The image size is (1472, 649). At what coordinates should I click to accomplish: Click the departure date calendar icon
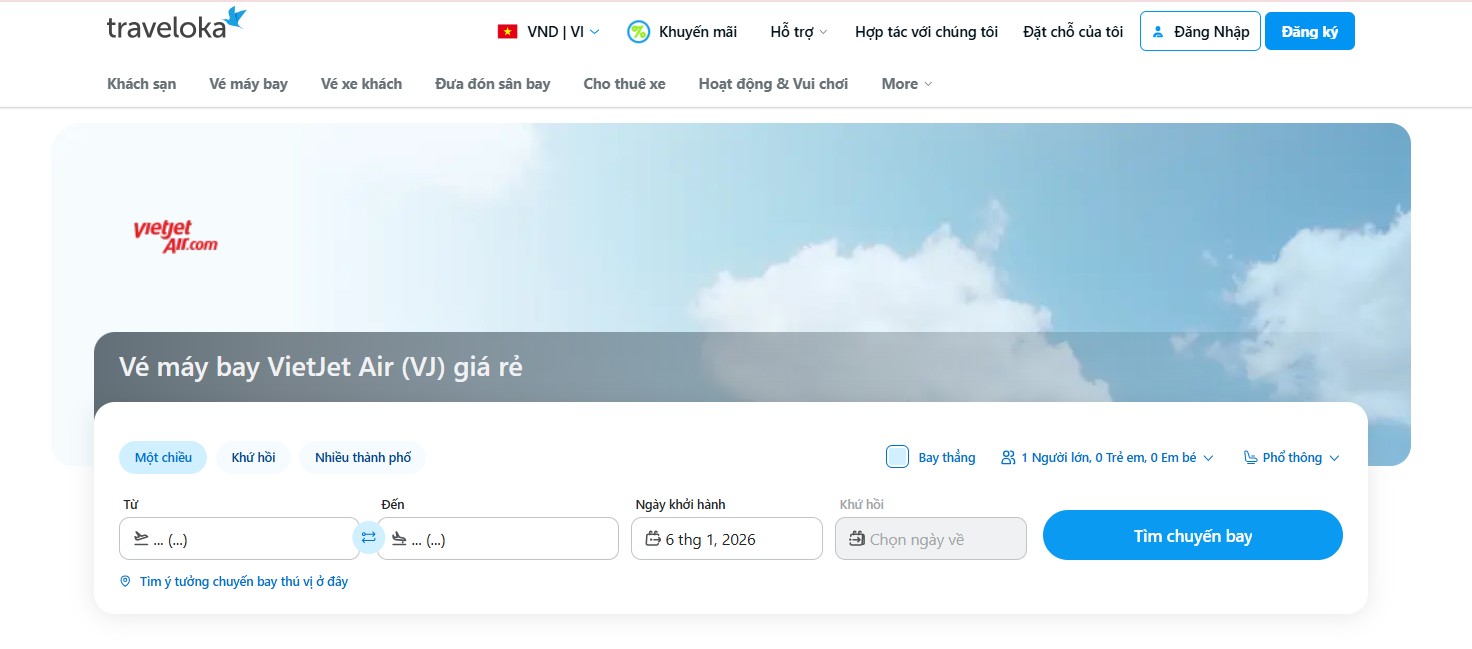click(653, 539)
